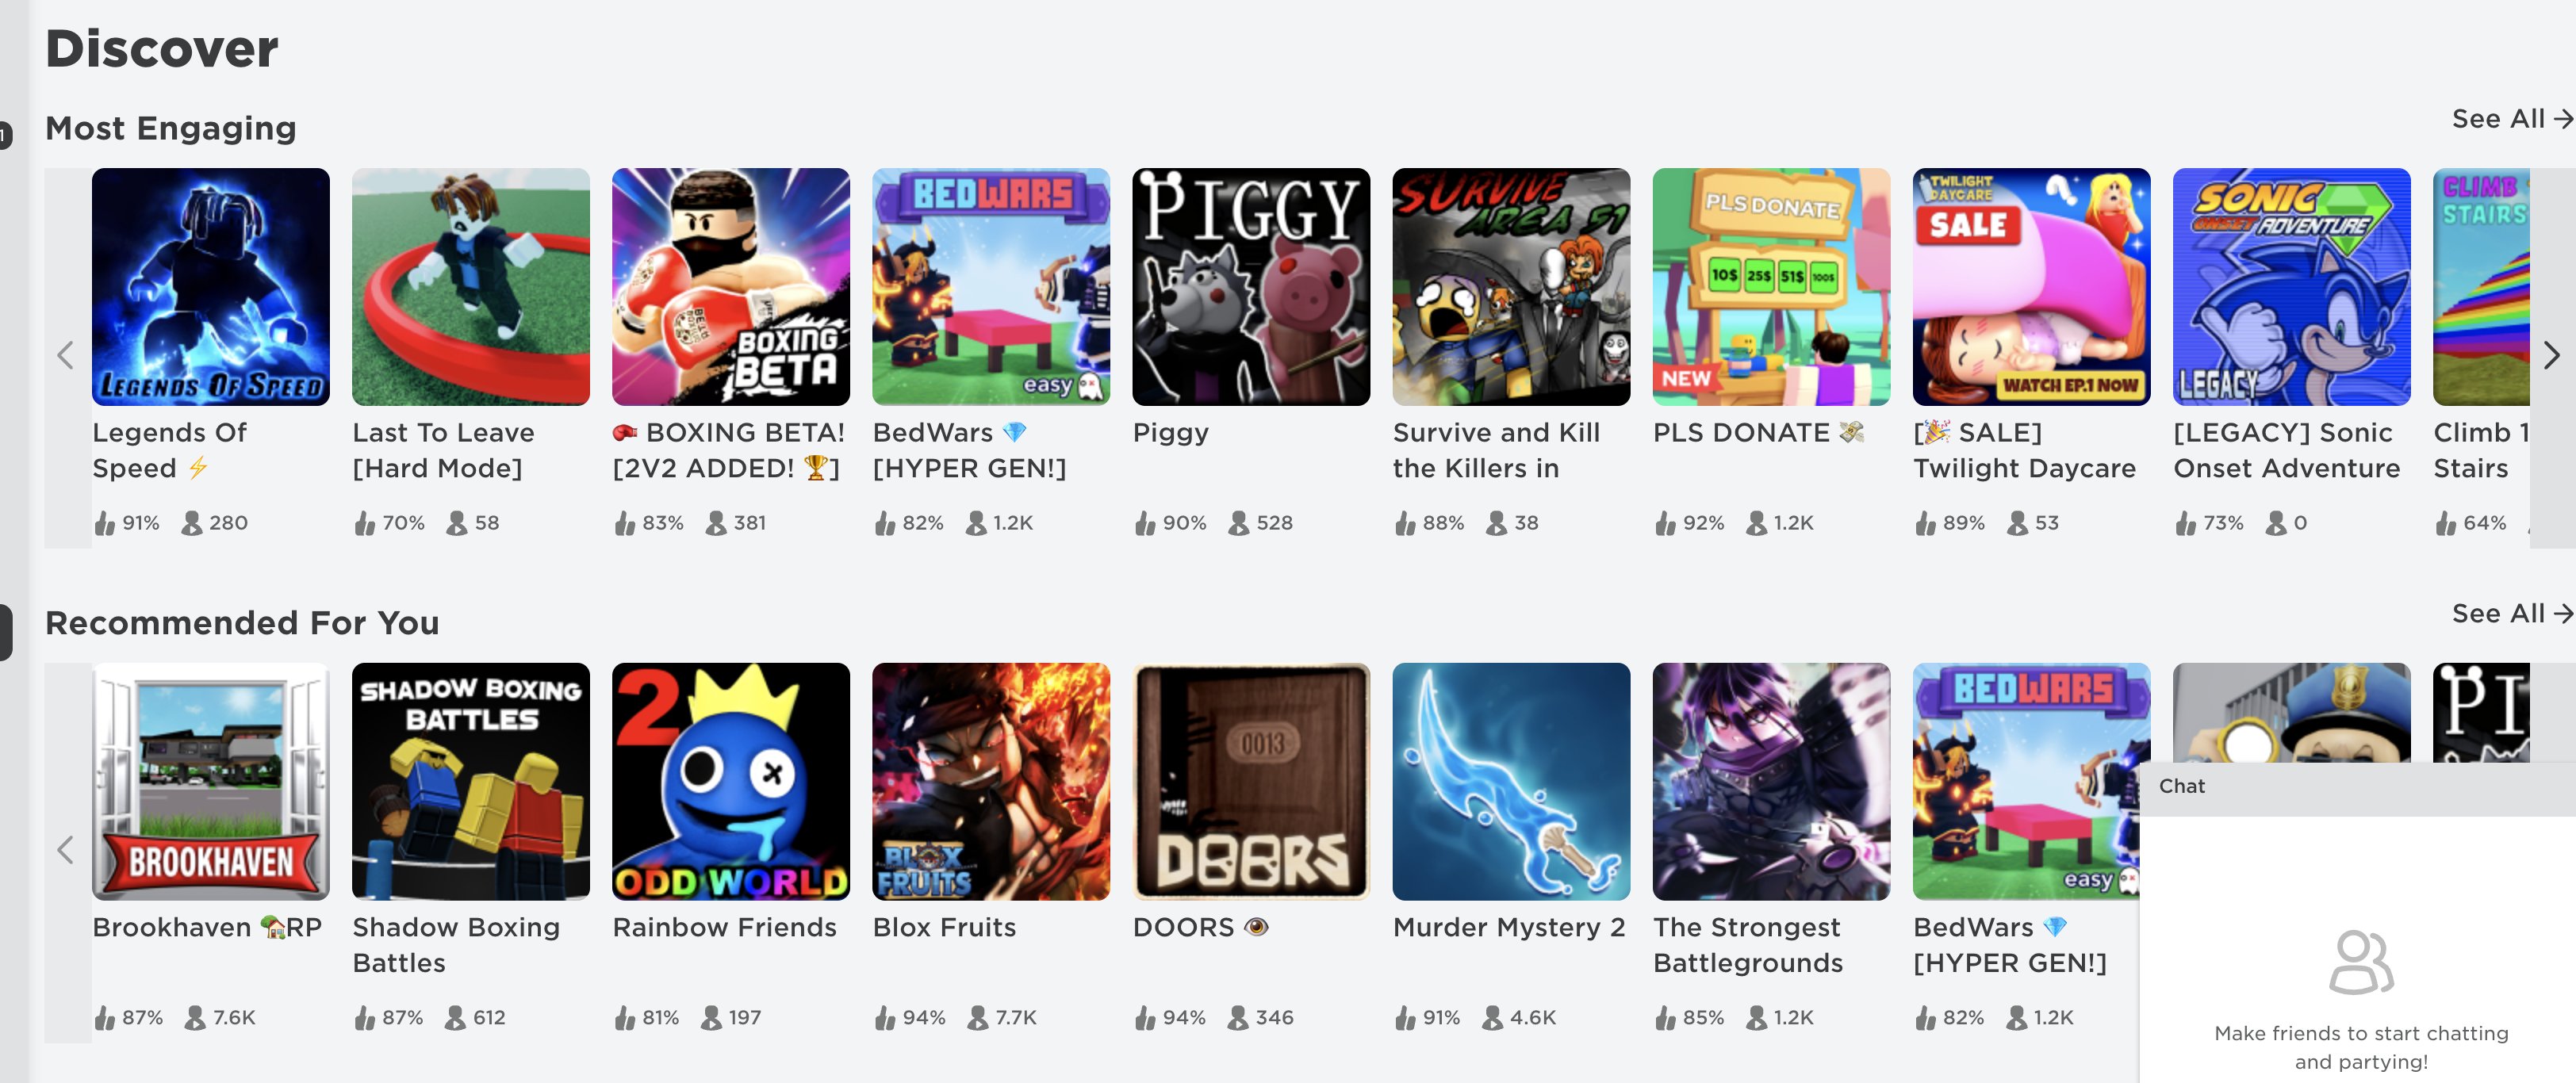
Task: Open the DOORS game icon
Action: pyautogui.click(x=1250, y=781)
